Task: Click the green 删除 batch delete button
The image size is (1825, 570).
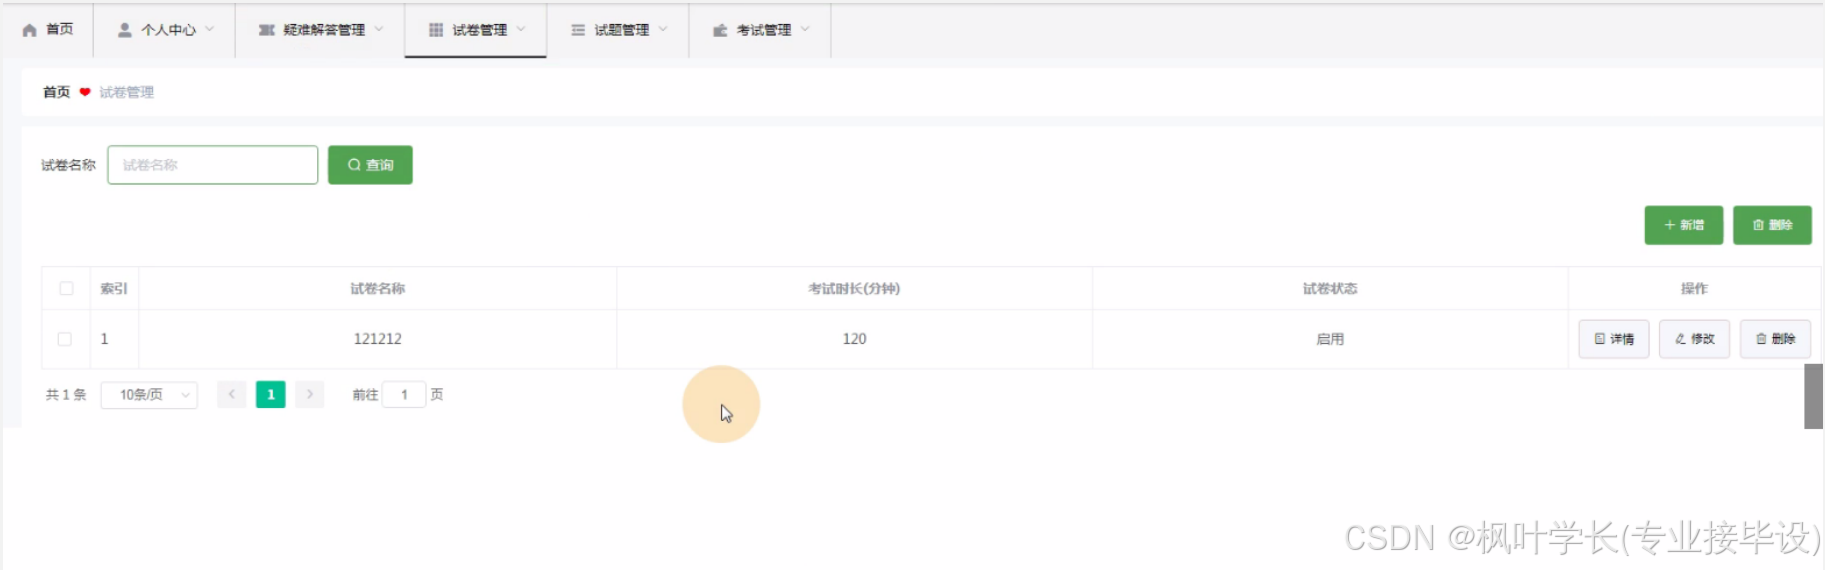Action: [x=1772, y=225]
